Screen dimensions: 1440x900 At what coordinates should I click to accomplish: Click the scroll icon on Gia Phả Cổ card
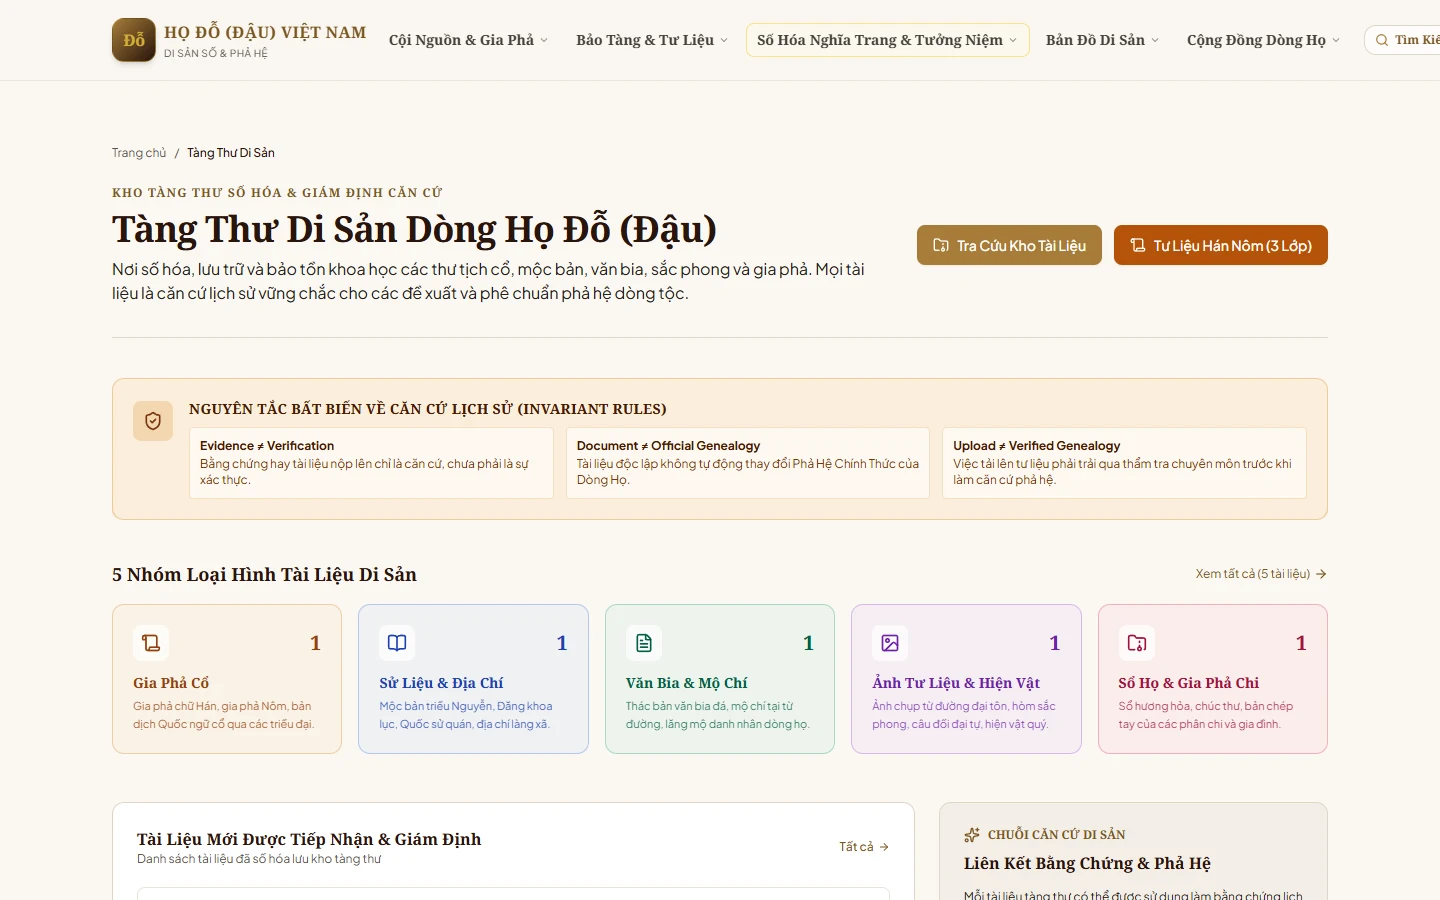click(151, 643)
